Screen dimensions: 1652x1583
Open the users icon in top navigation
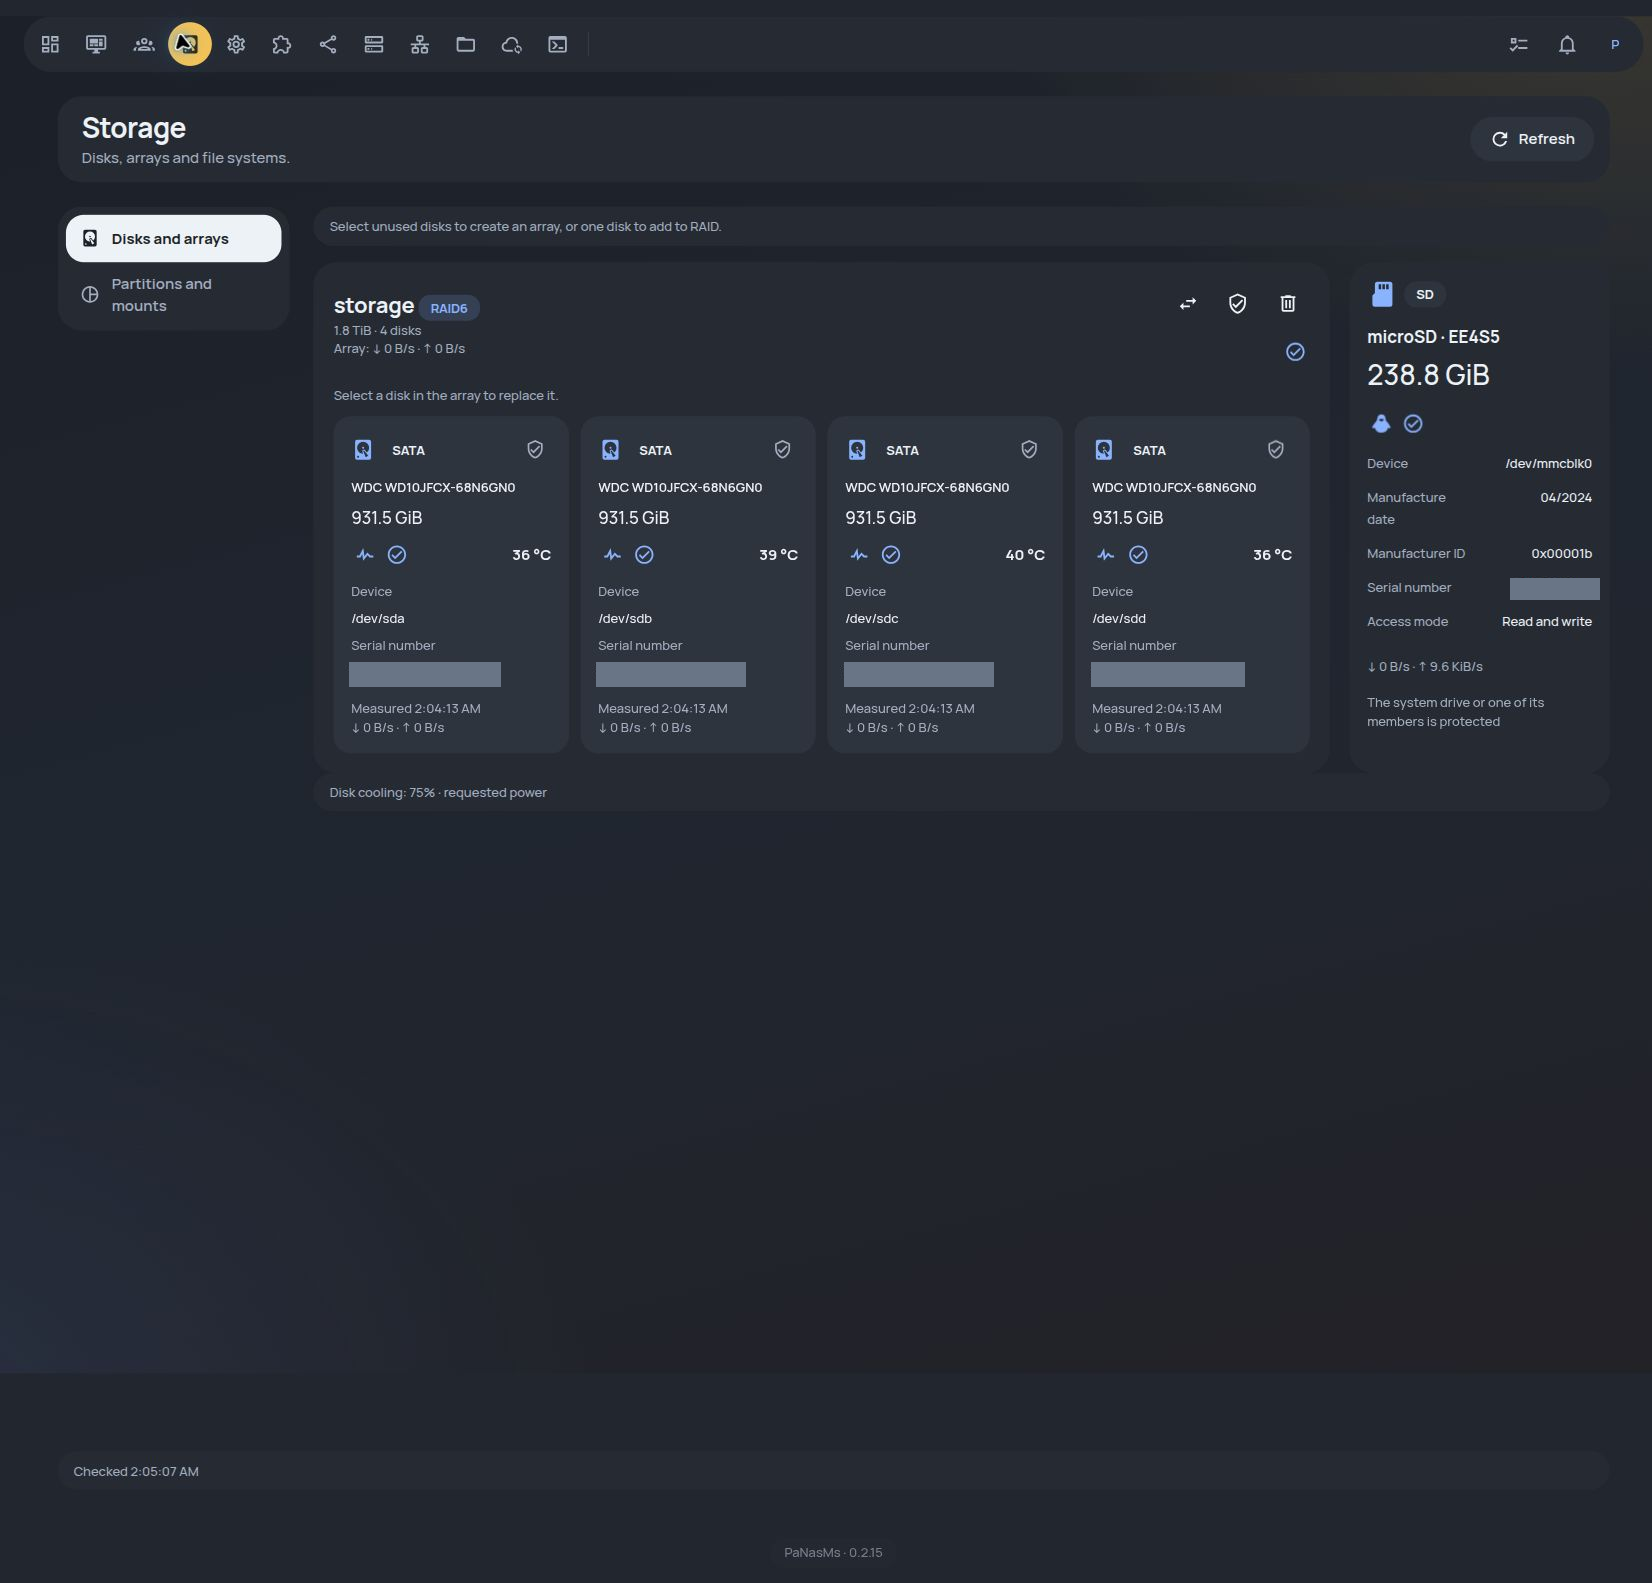tap(144, 44)
